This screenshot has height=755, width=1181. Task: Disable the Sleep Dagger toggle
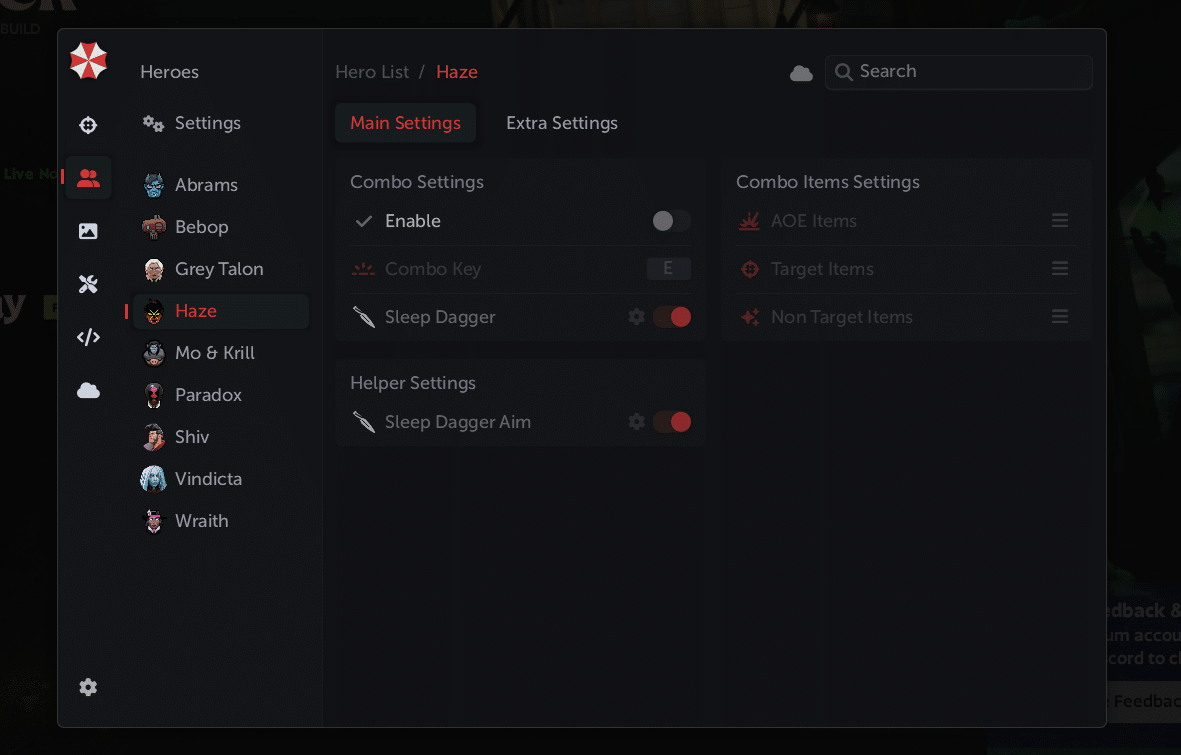click(x=671, y=317)
